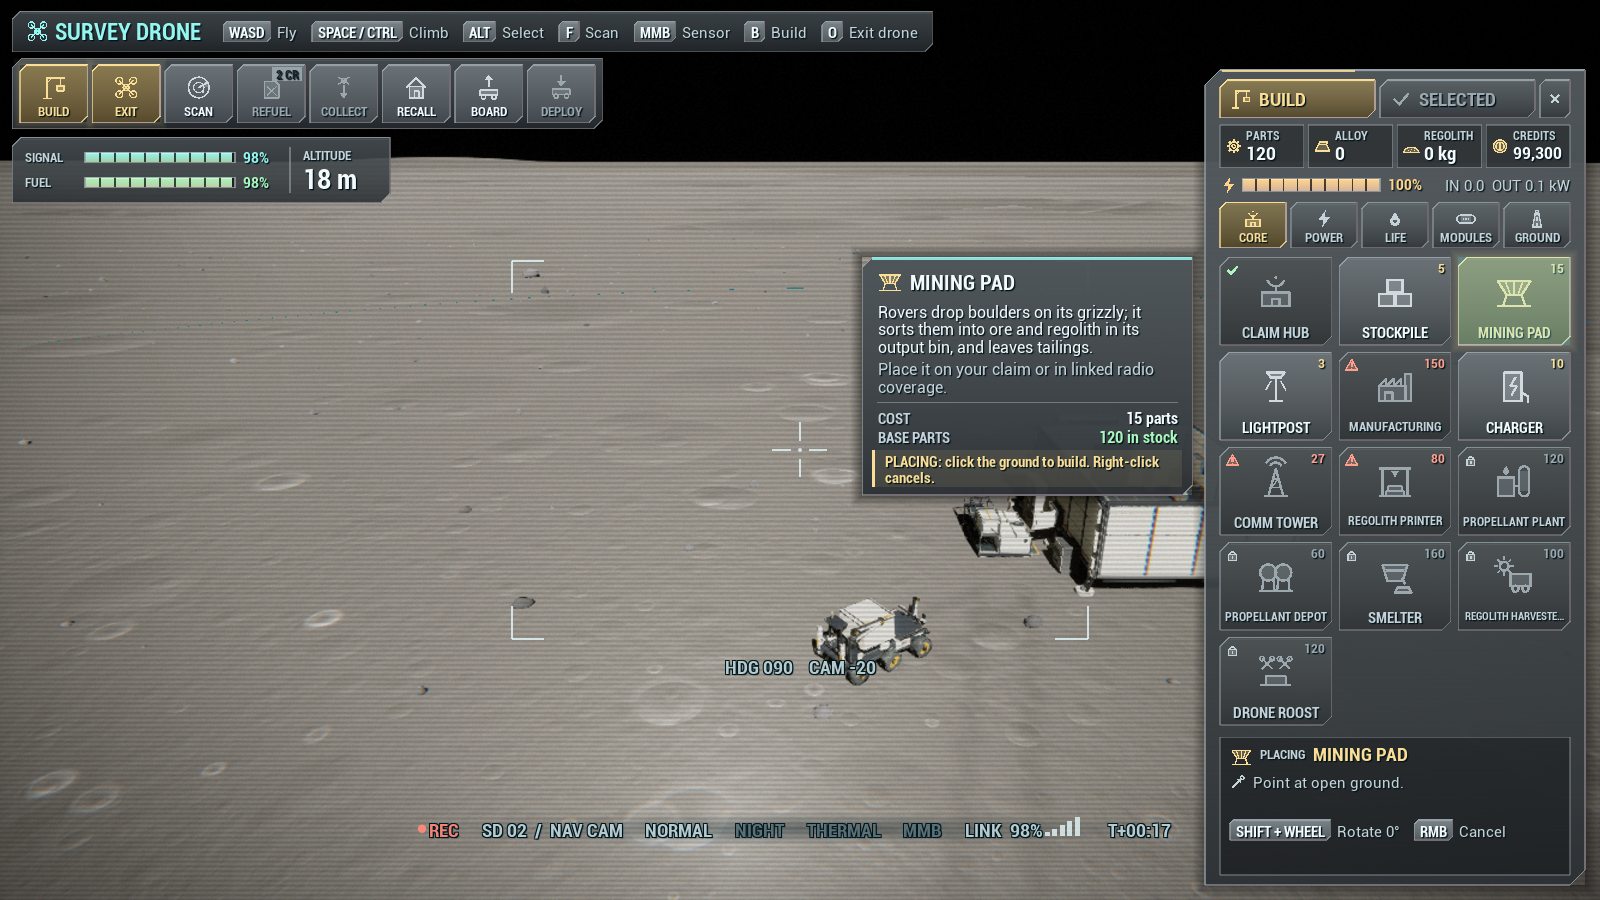The image size is (1600, 900).
Task: Switch to the Selected panel tab
Action: pyautogui.click(x=1457, y=99)
